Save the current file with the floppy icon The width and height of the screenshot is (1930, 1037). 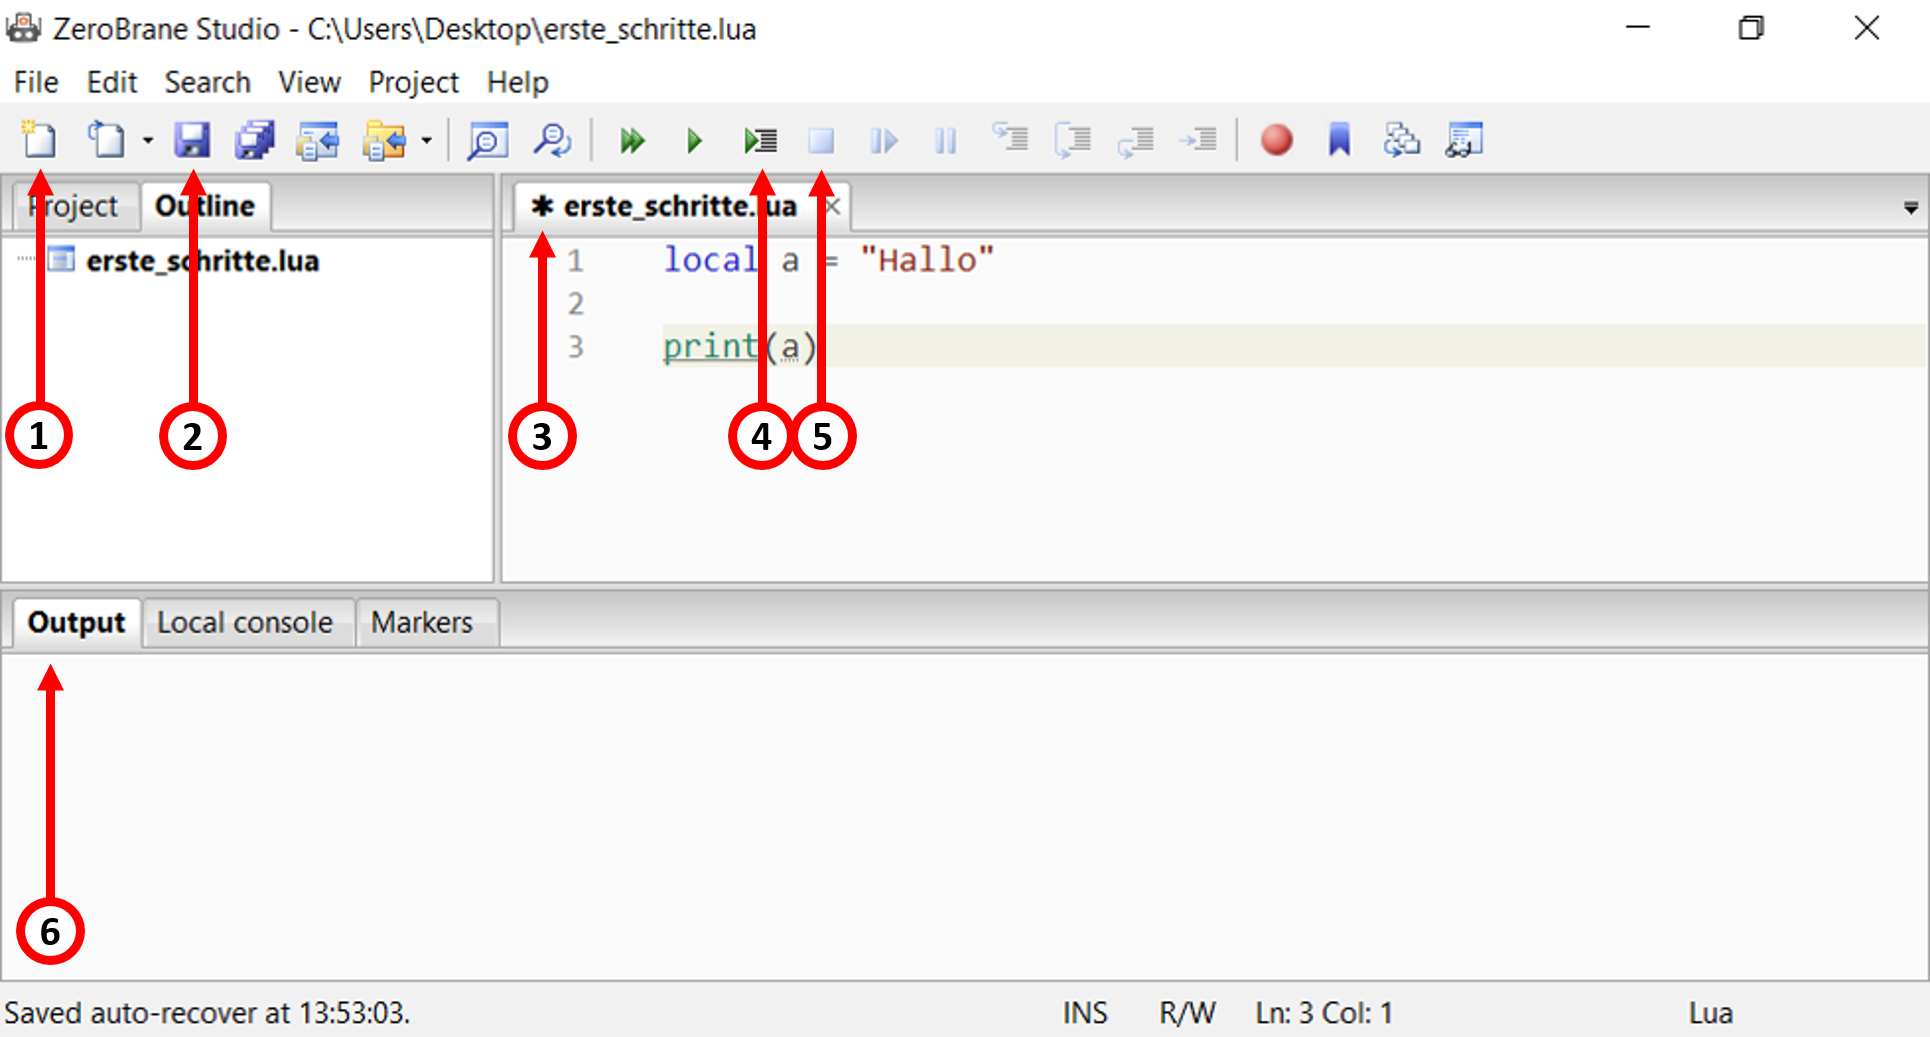(x=191, y=140)
